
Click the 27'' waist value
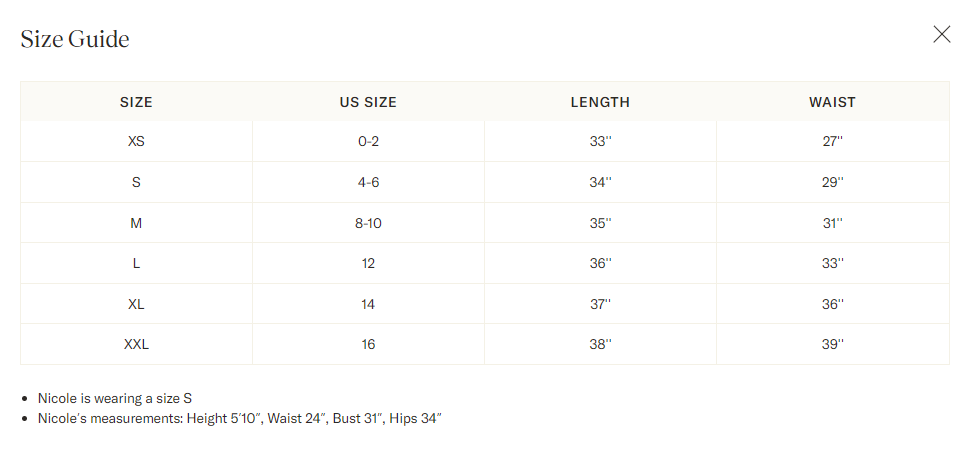[x=832, y=141]
